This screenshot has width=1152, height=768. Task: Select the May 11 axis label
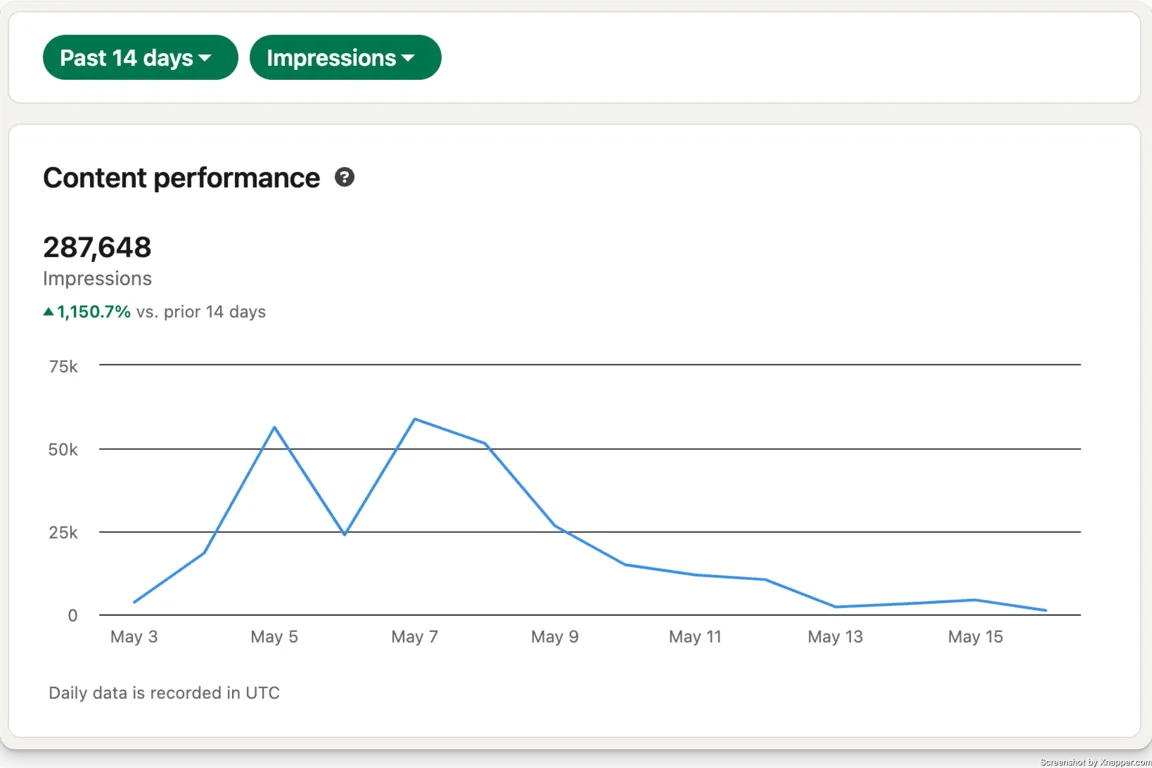point(695,636)
